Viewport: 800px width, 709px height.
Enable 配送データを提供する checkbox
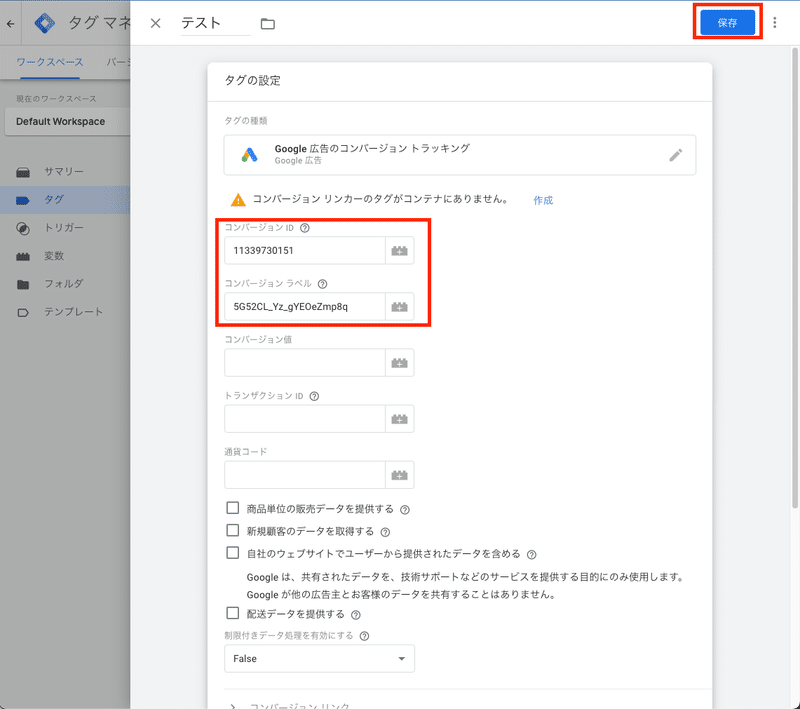click(233, 613)
